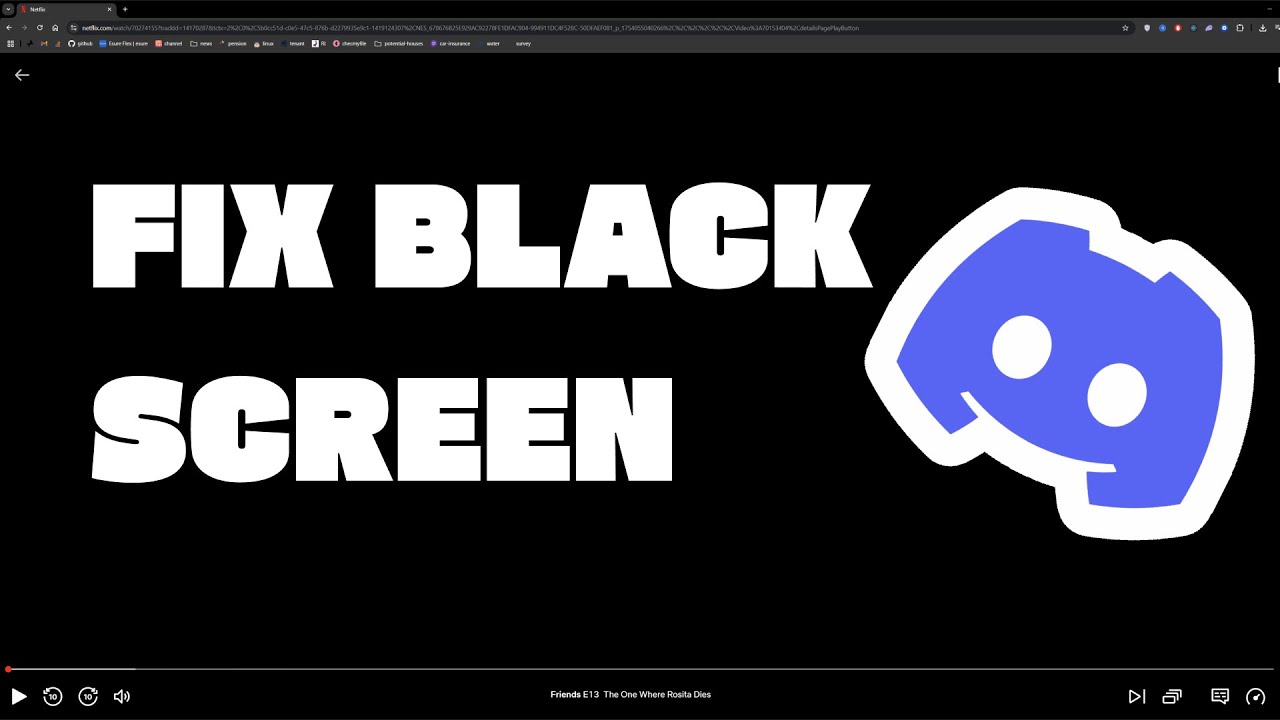The image size is (1280, 720).
Task: View site information for netflix.com
Action: pyautogui.click(x=74, y=28)
